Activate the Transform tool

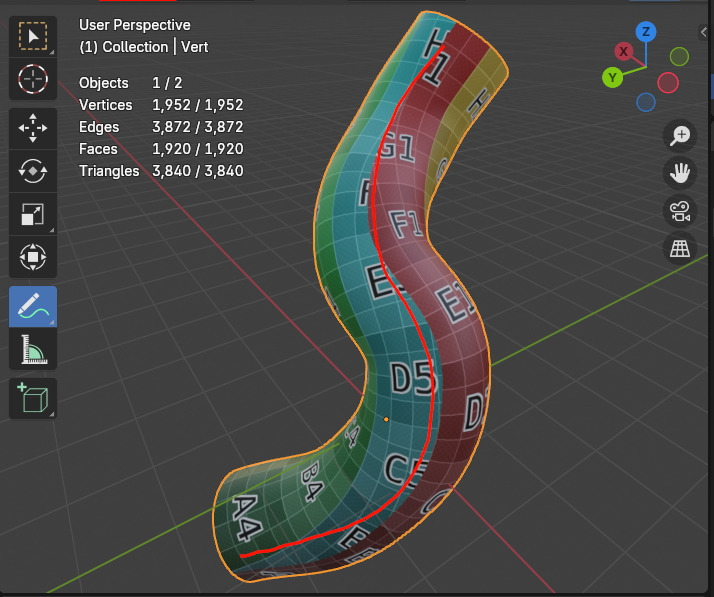point(33,257)
